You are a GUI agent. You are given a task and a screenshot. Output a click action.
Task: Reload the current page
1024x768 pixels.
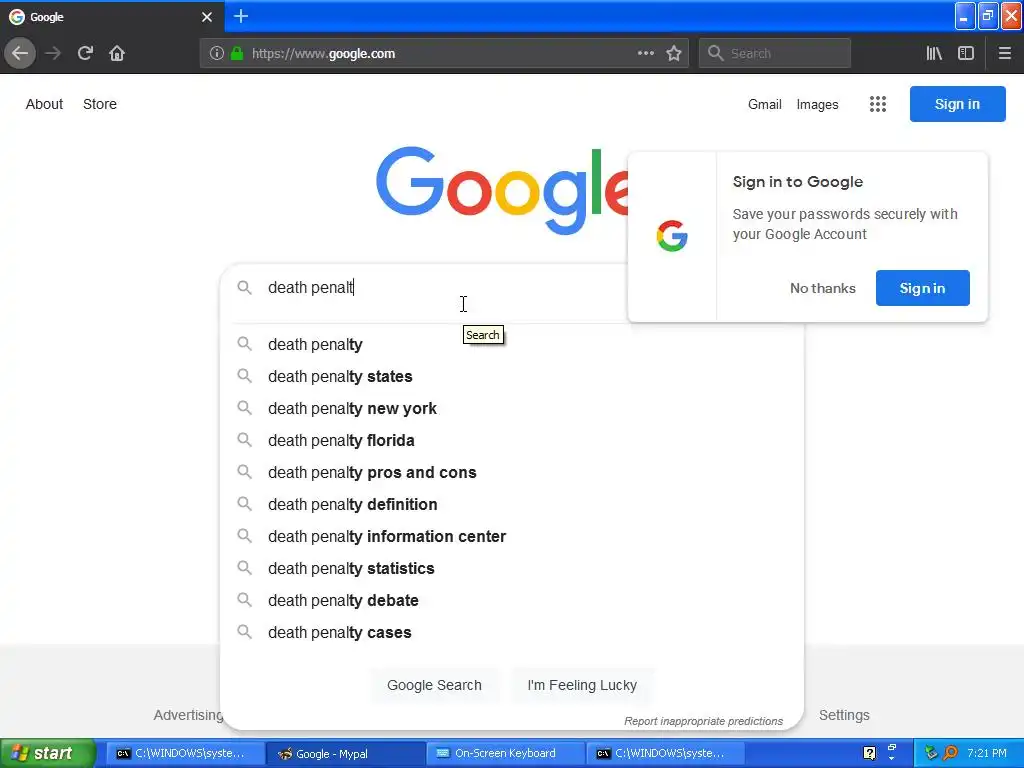point(85,54)
